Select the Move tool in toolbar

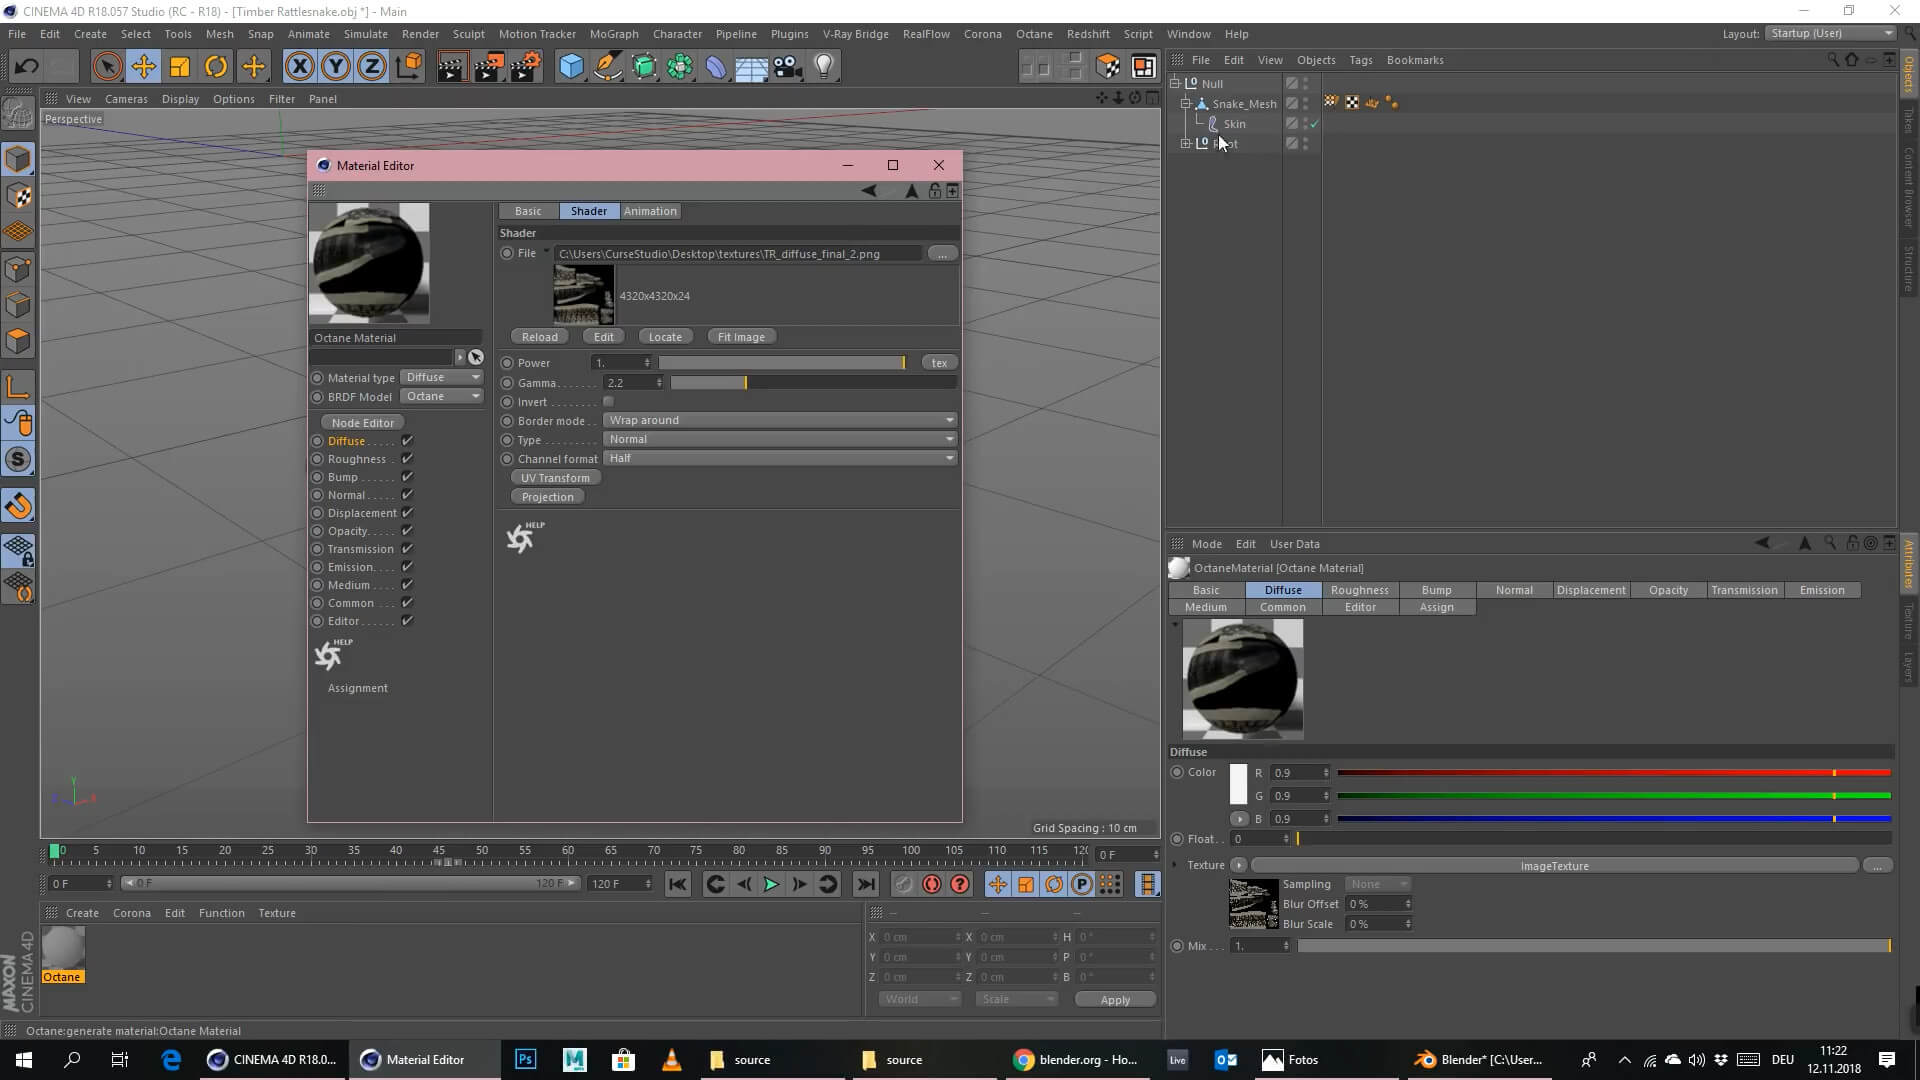click(x=143, y=67)
